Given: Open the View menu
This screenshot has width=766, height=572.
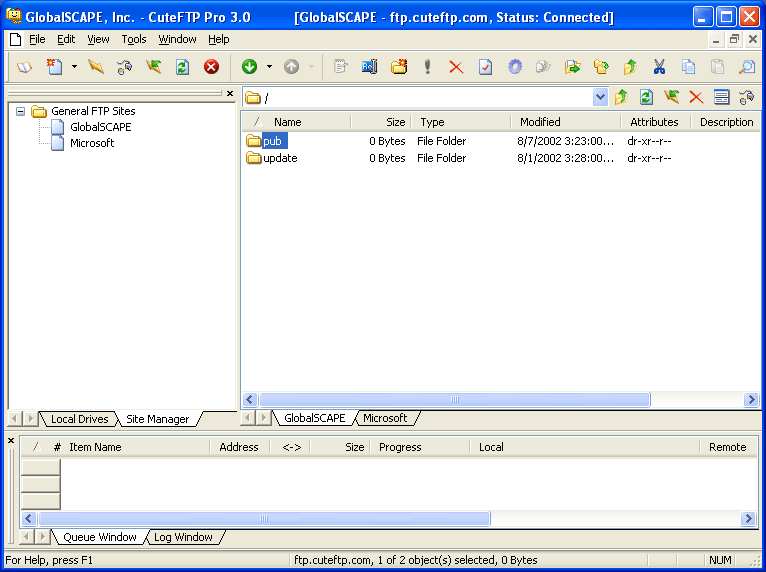Looking at the screenshot, I should 98,39.
